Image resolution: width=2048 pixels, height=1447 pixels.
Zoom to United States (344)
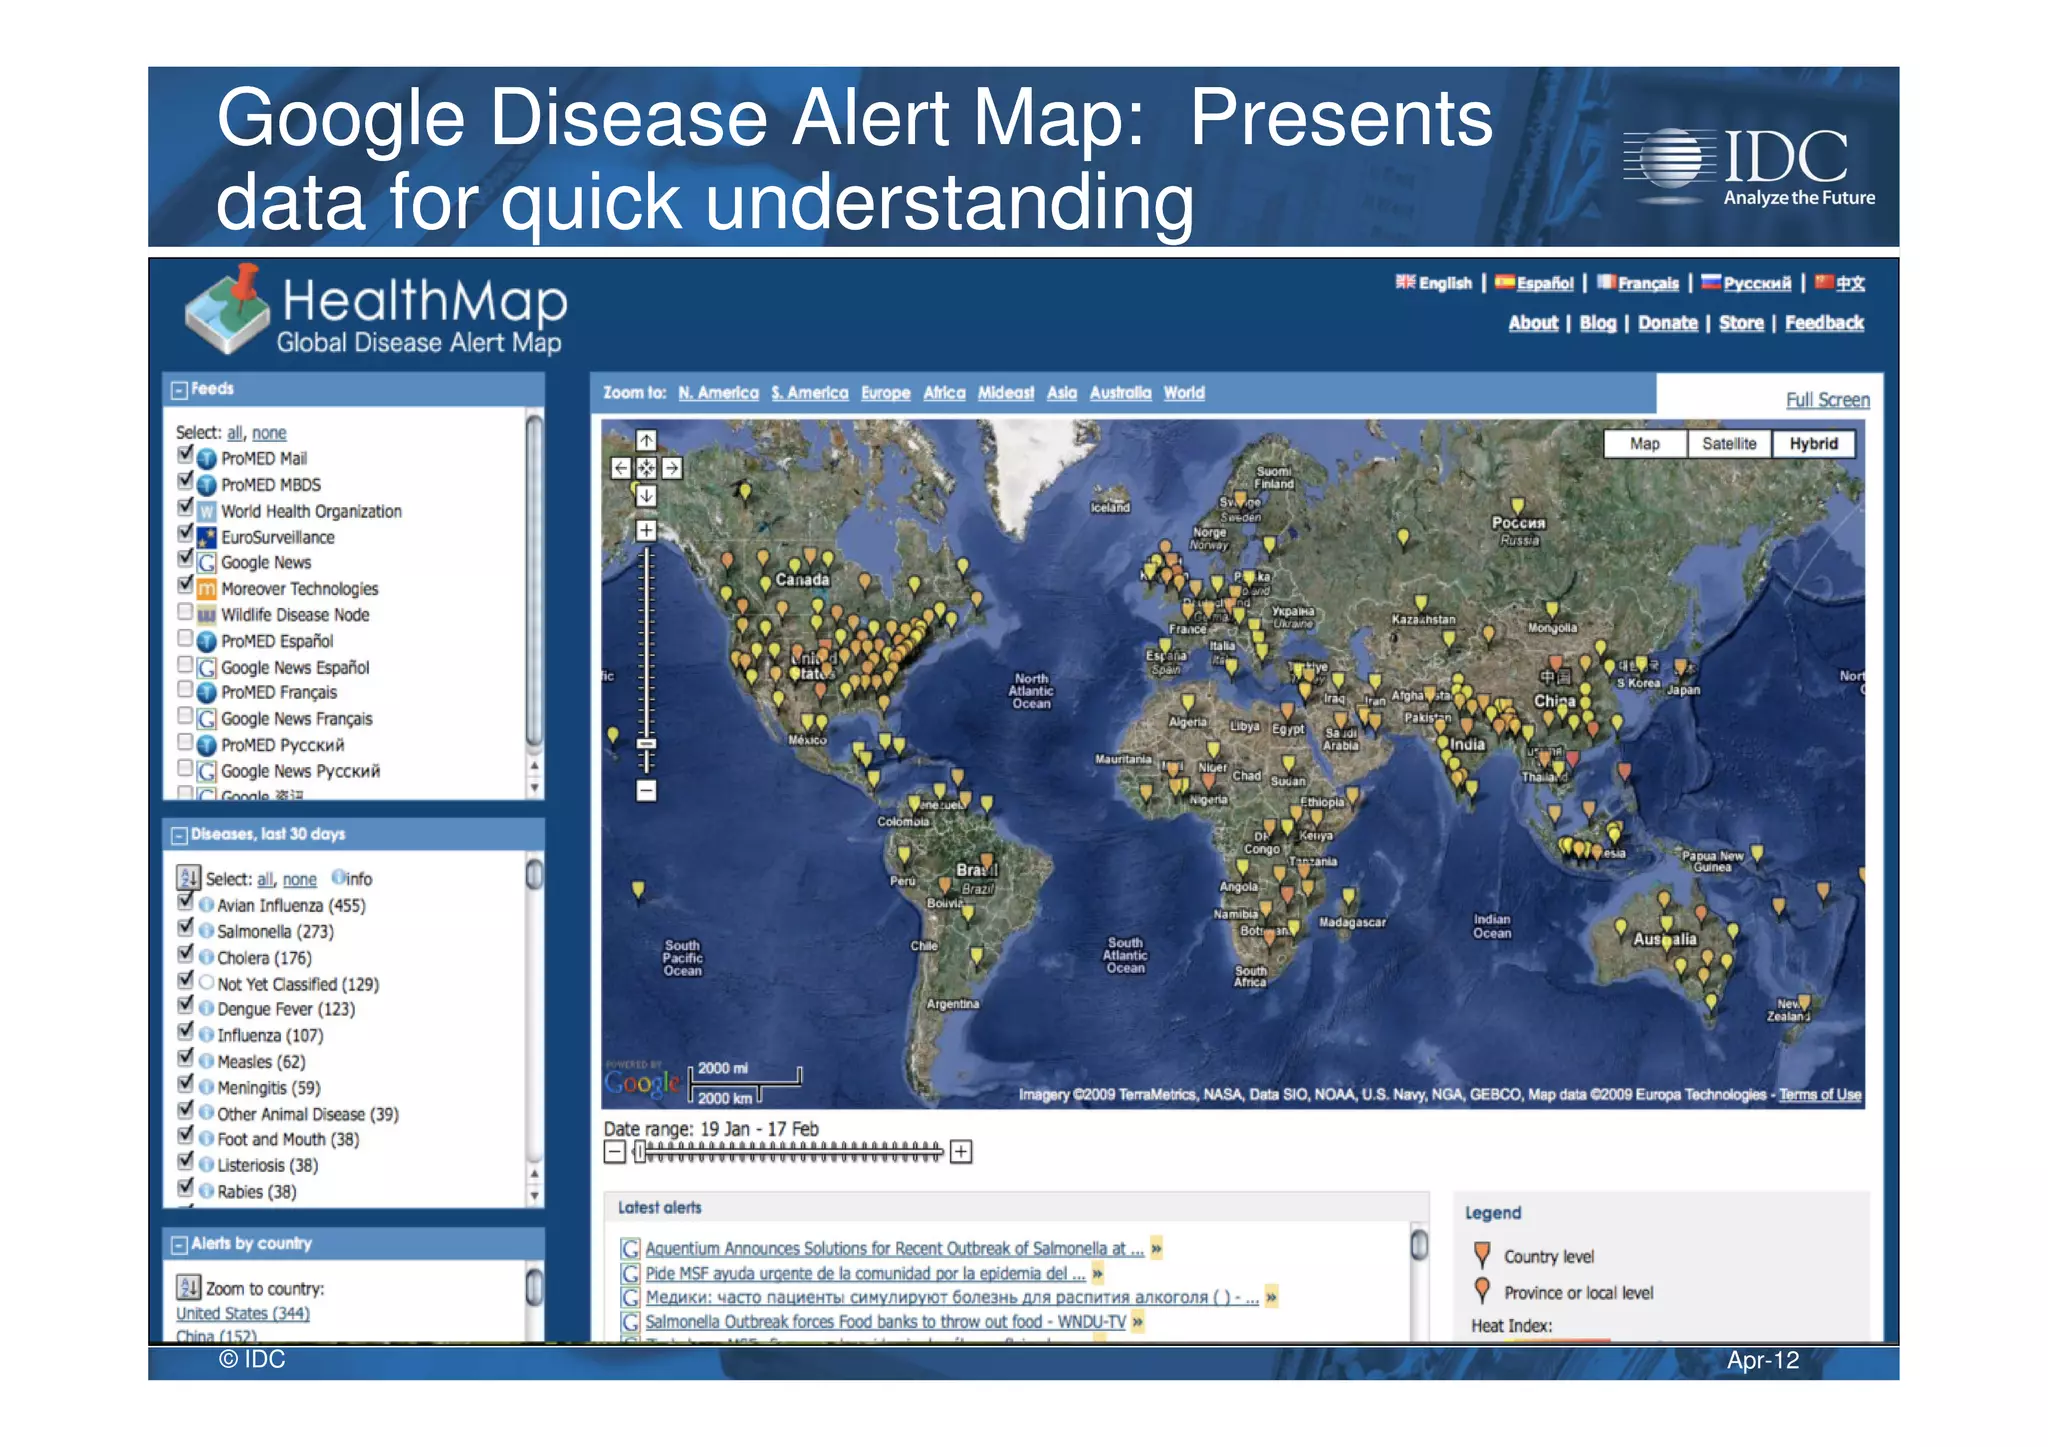point(243,1313)
